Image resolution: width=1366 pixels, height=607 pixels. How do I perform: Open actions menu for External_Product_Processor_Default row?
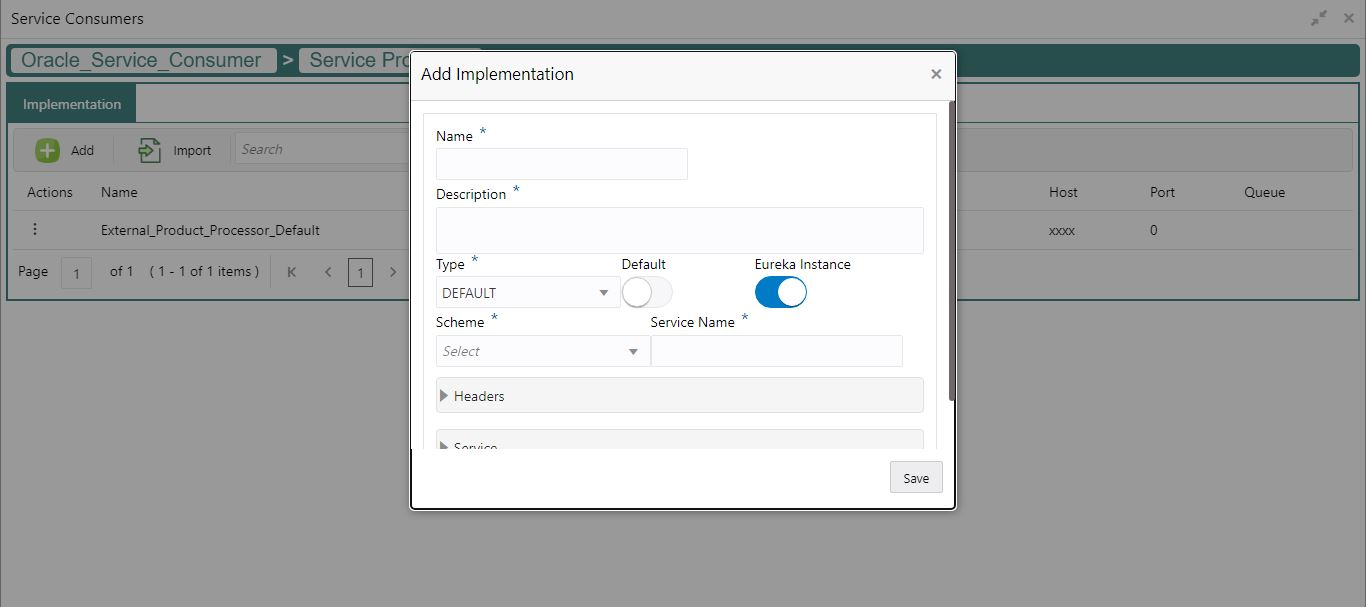pos(35,229)
